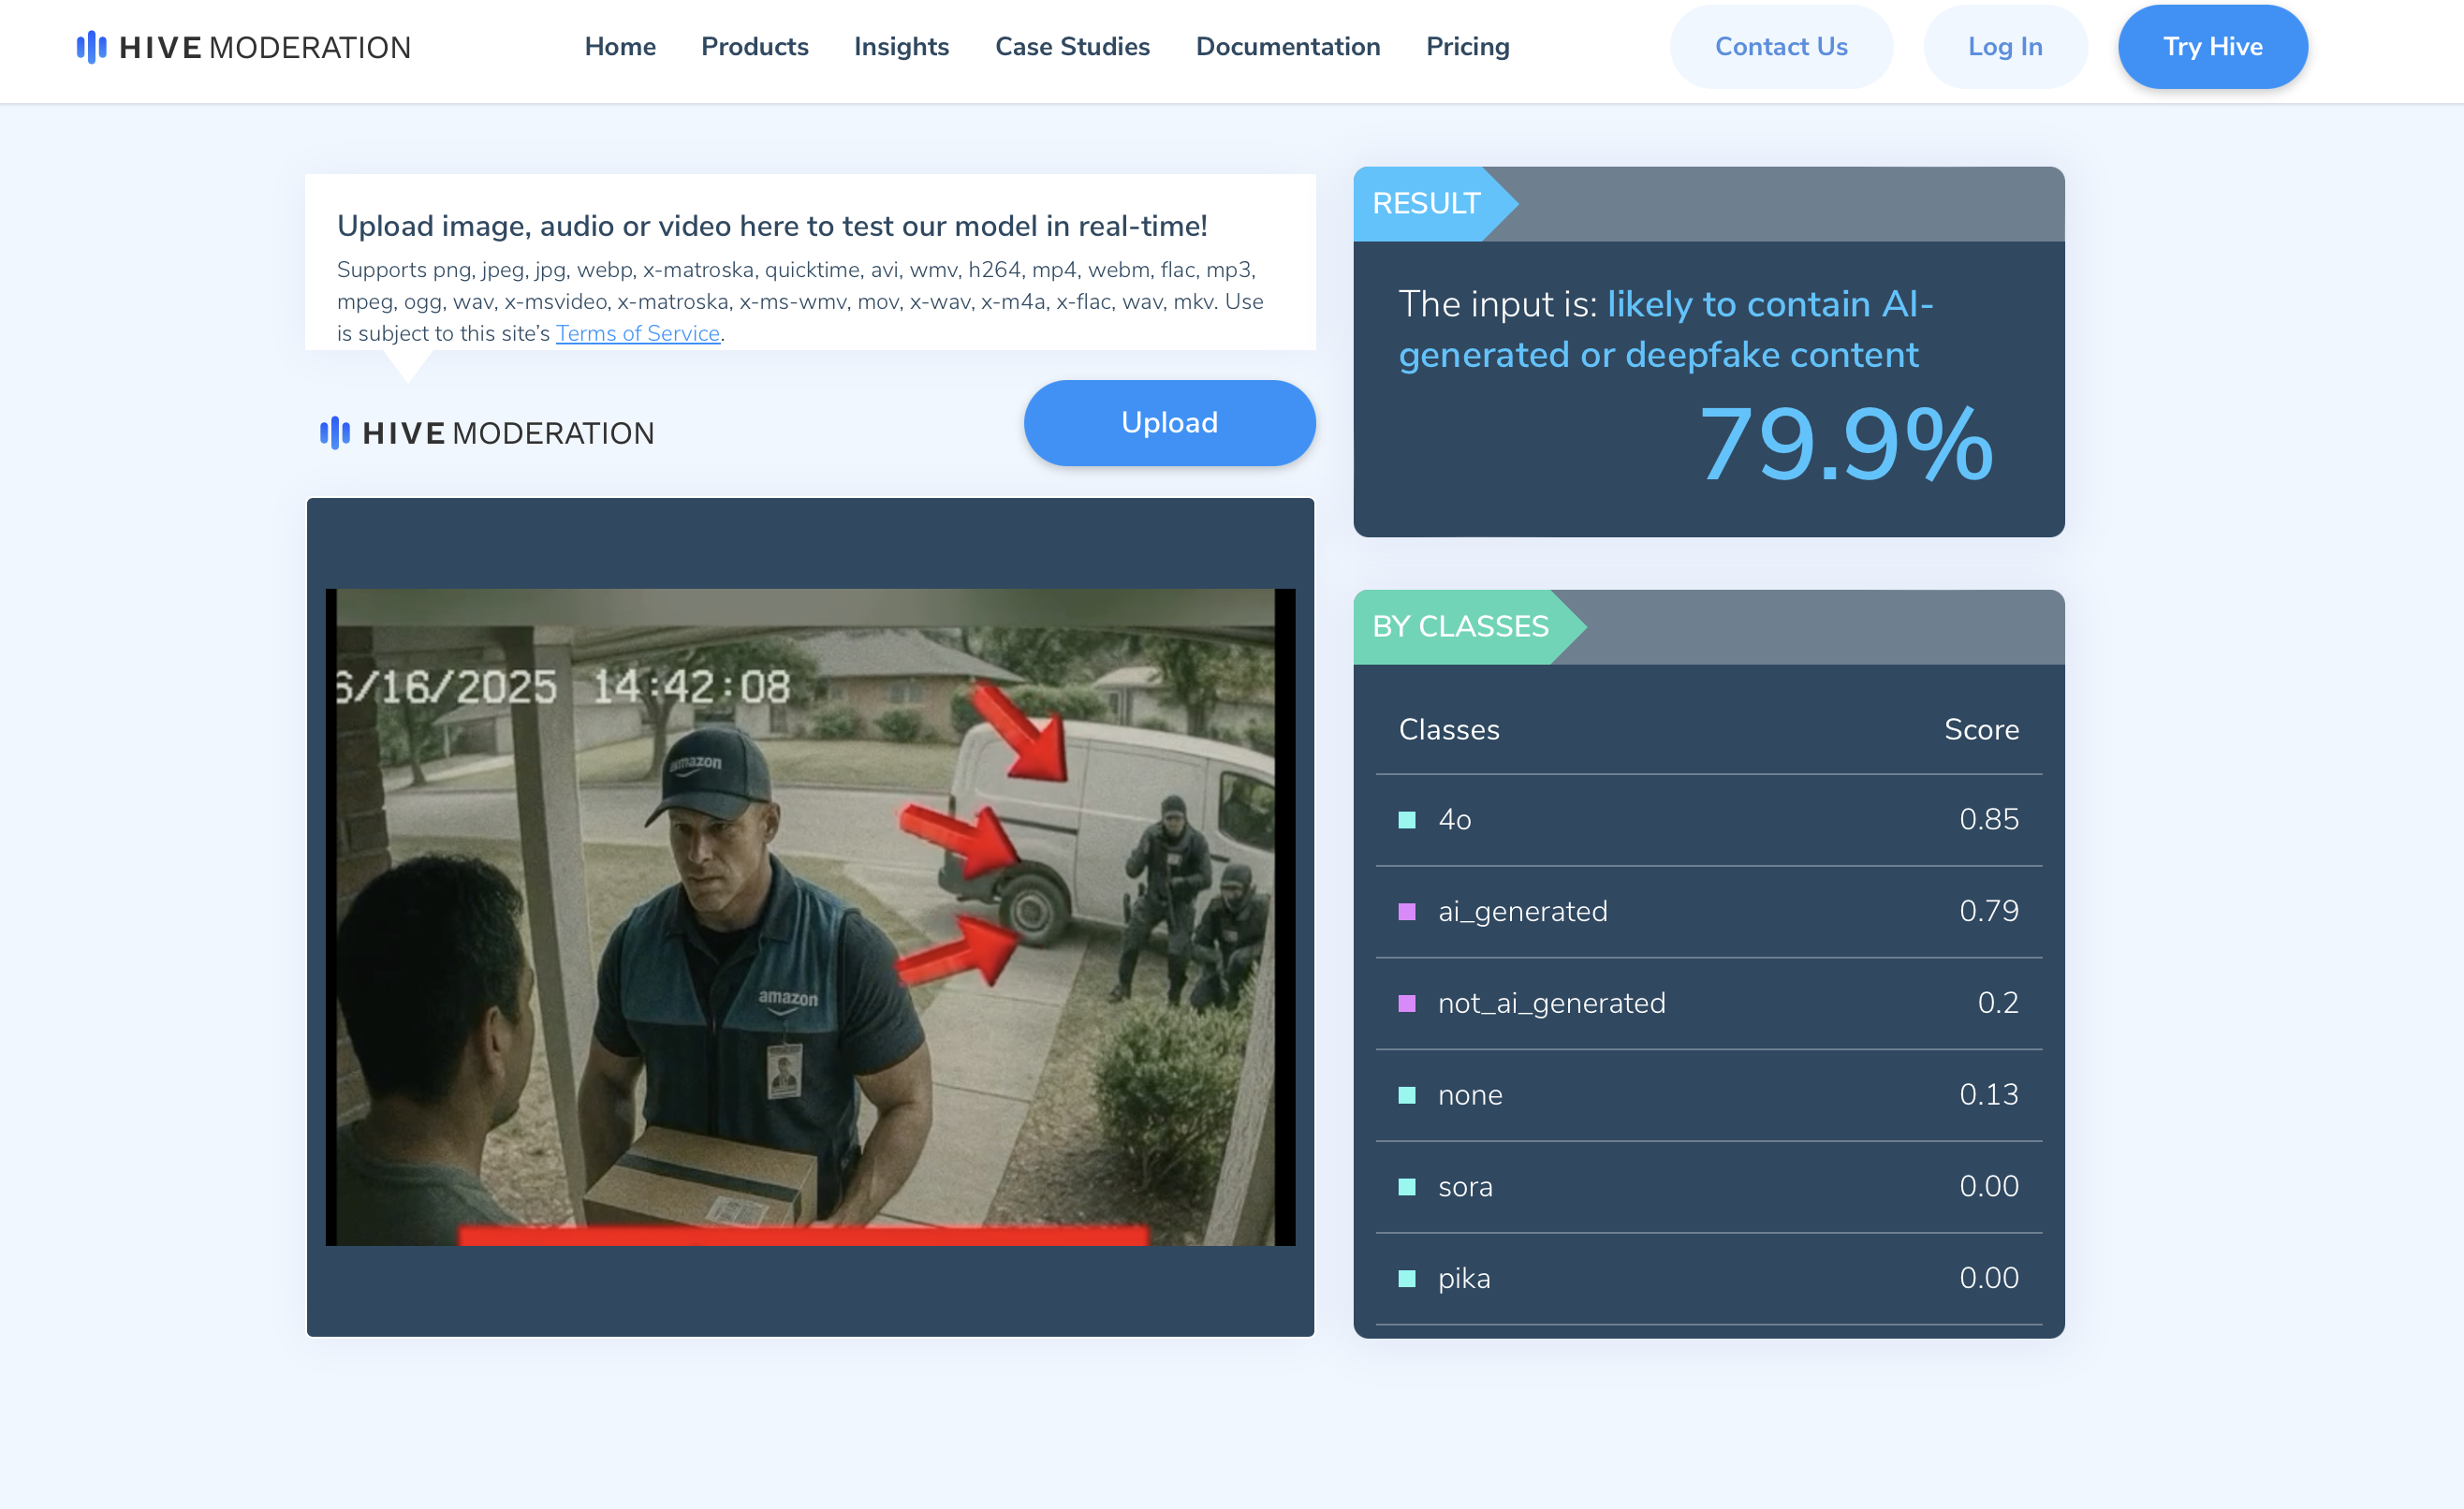
Task: Open the Terms of Service link
Action: tap(638, 333)
